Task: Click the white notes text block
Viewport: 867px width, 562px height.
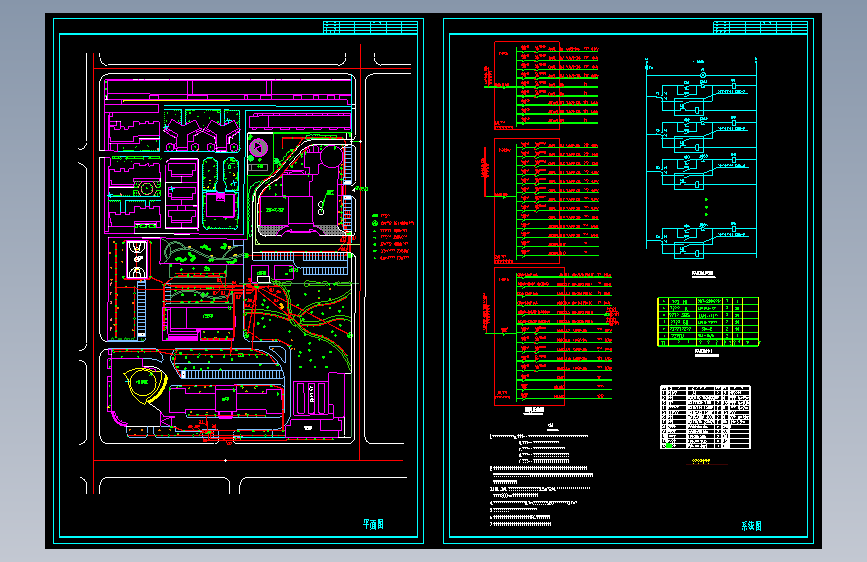Action: point(542,480)
